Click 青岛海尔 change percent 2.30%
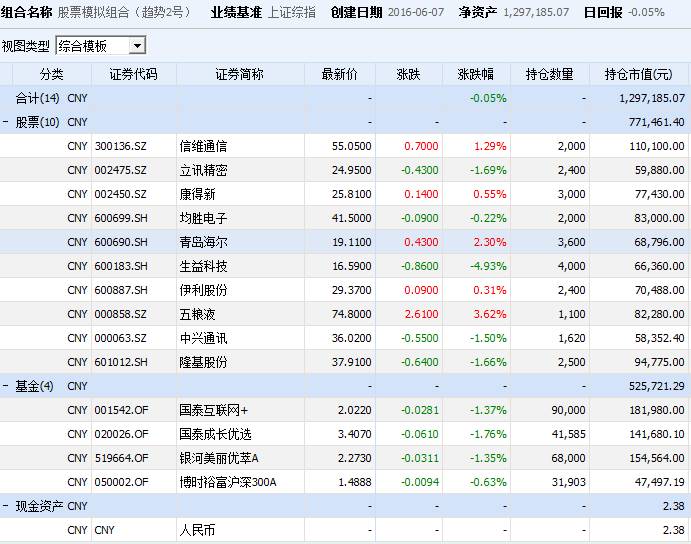Viewport: 691px width, 544px height. [490, 242]
